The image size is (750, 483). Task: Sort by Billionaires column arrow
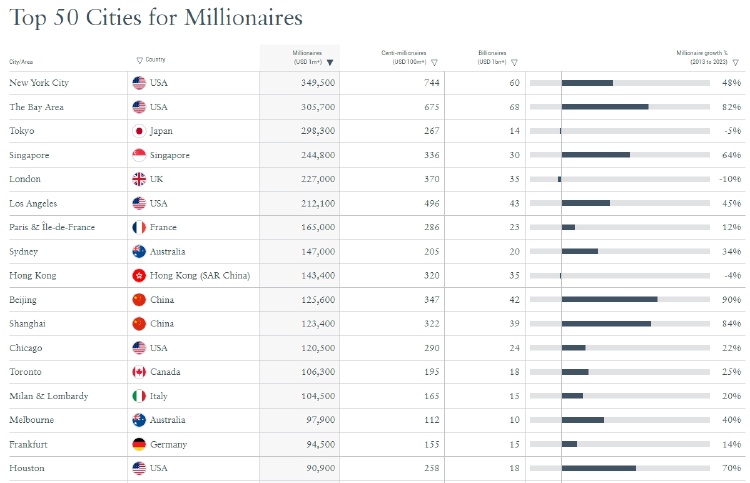coord(514,63)
